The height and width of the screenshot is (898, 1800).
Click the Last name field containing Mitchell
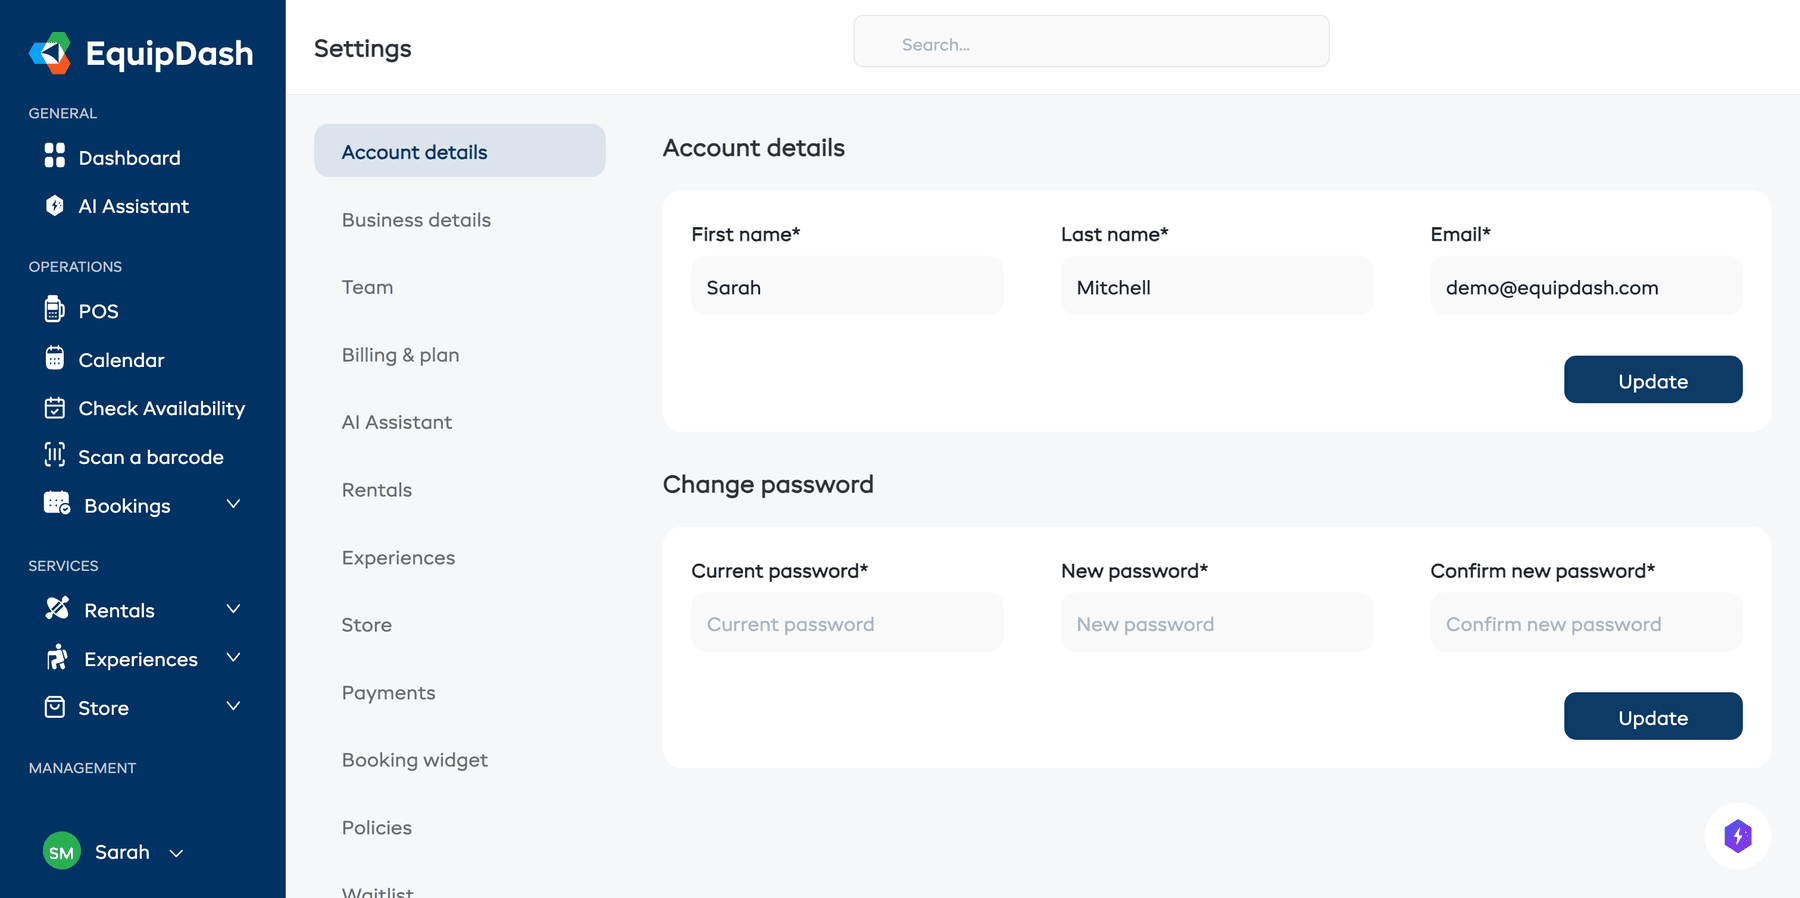1217,286
